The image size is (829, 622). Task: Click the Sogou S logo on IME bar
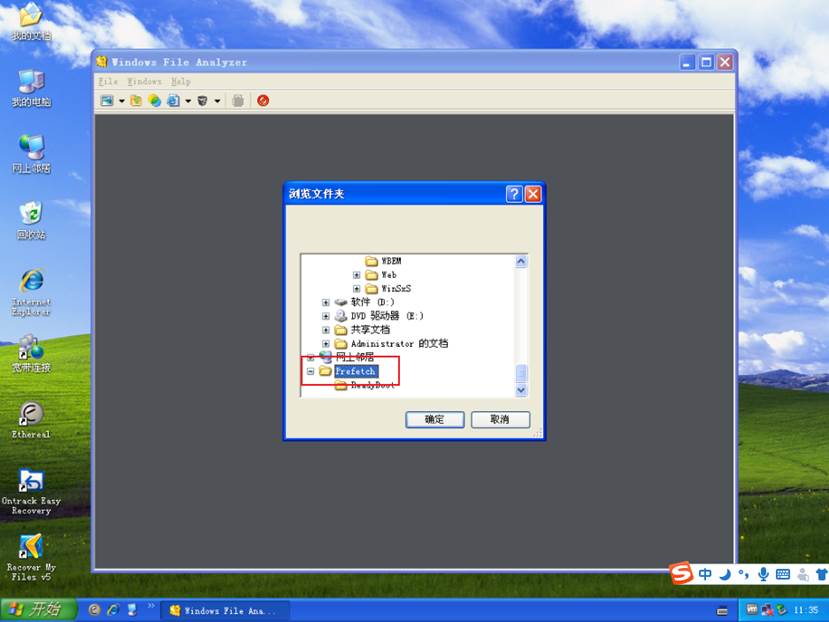[682, 573]
